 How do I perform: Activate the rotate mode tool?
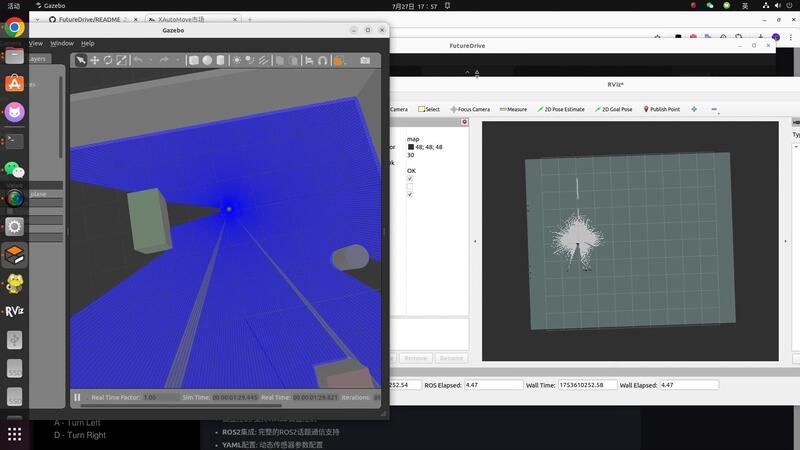coord(108,60)
